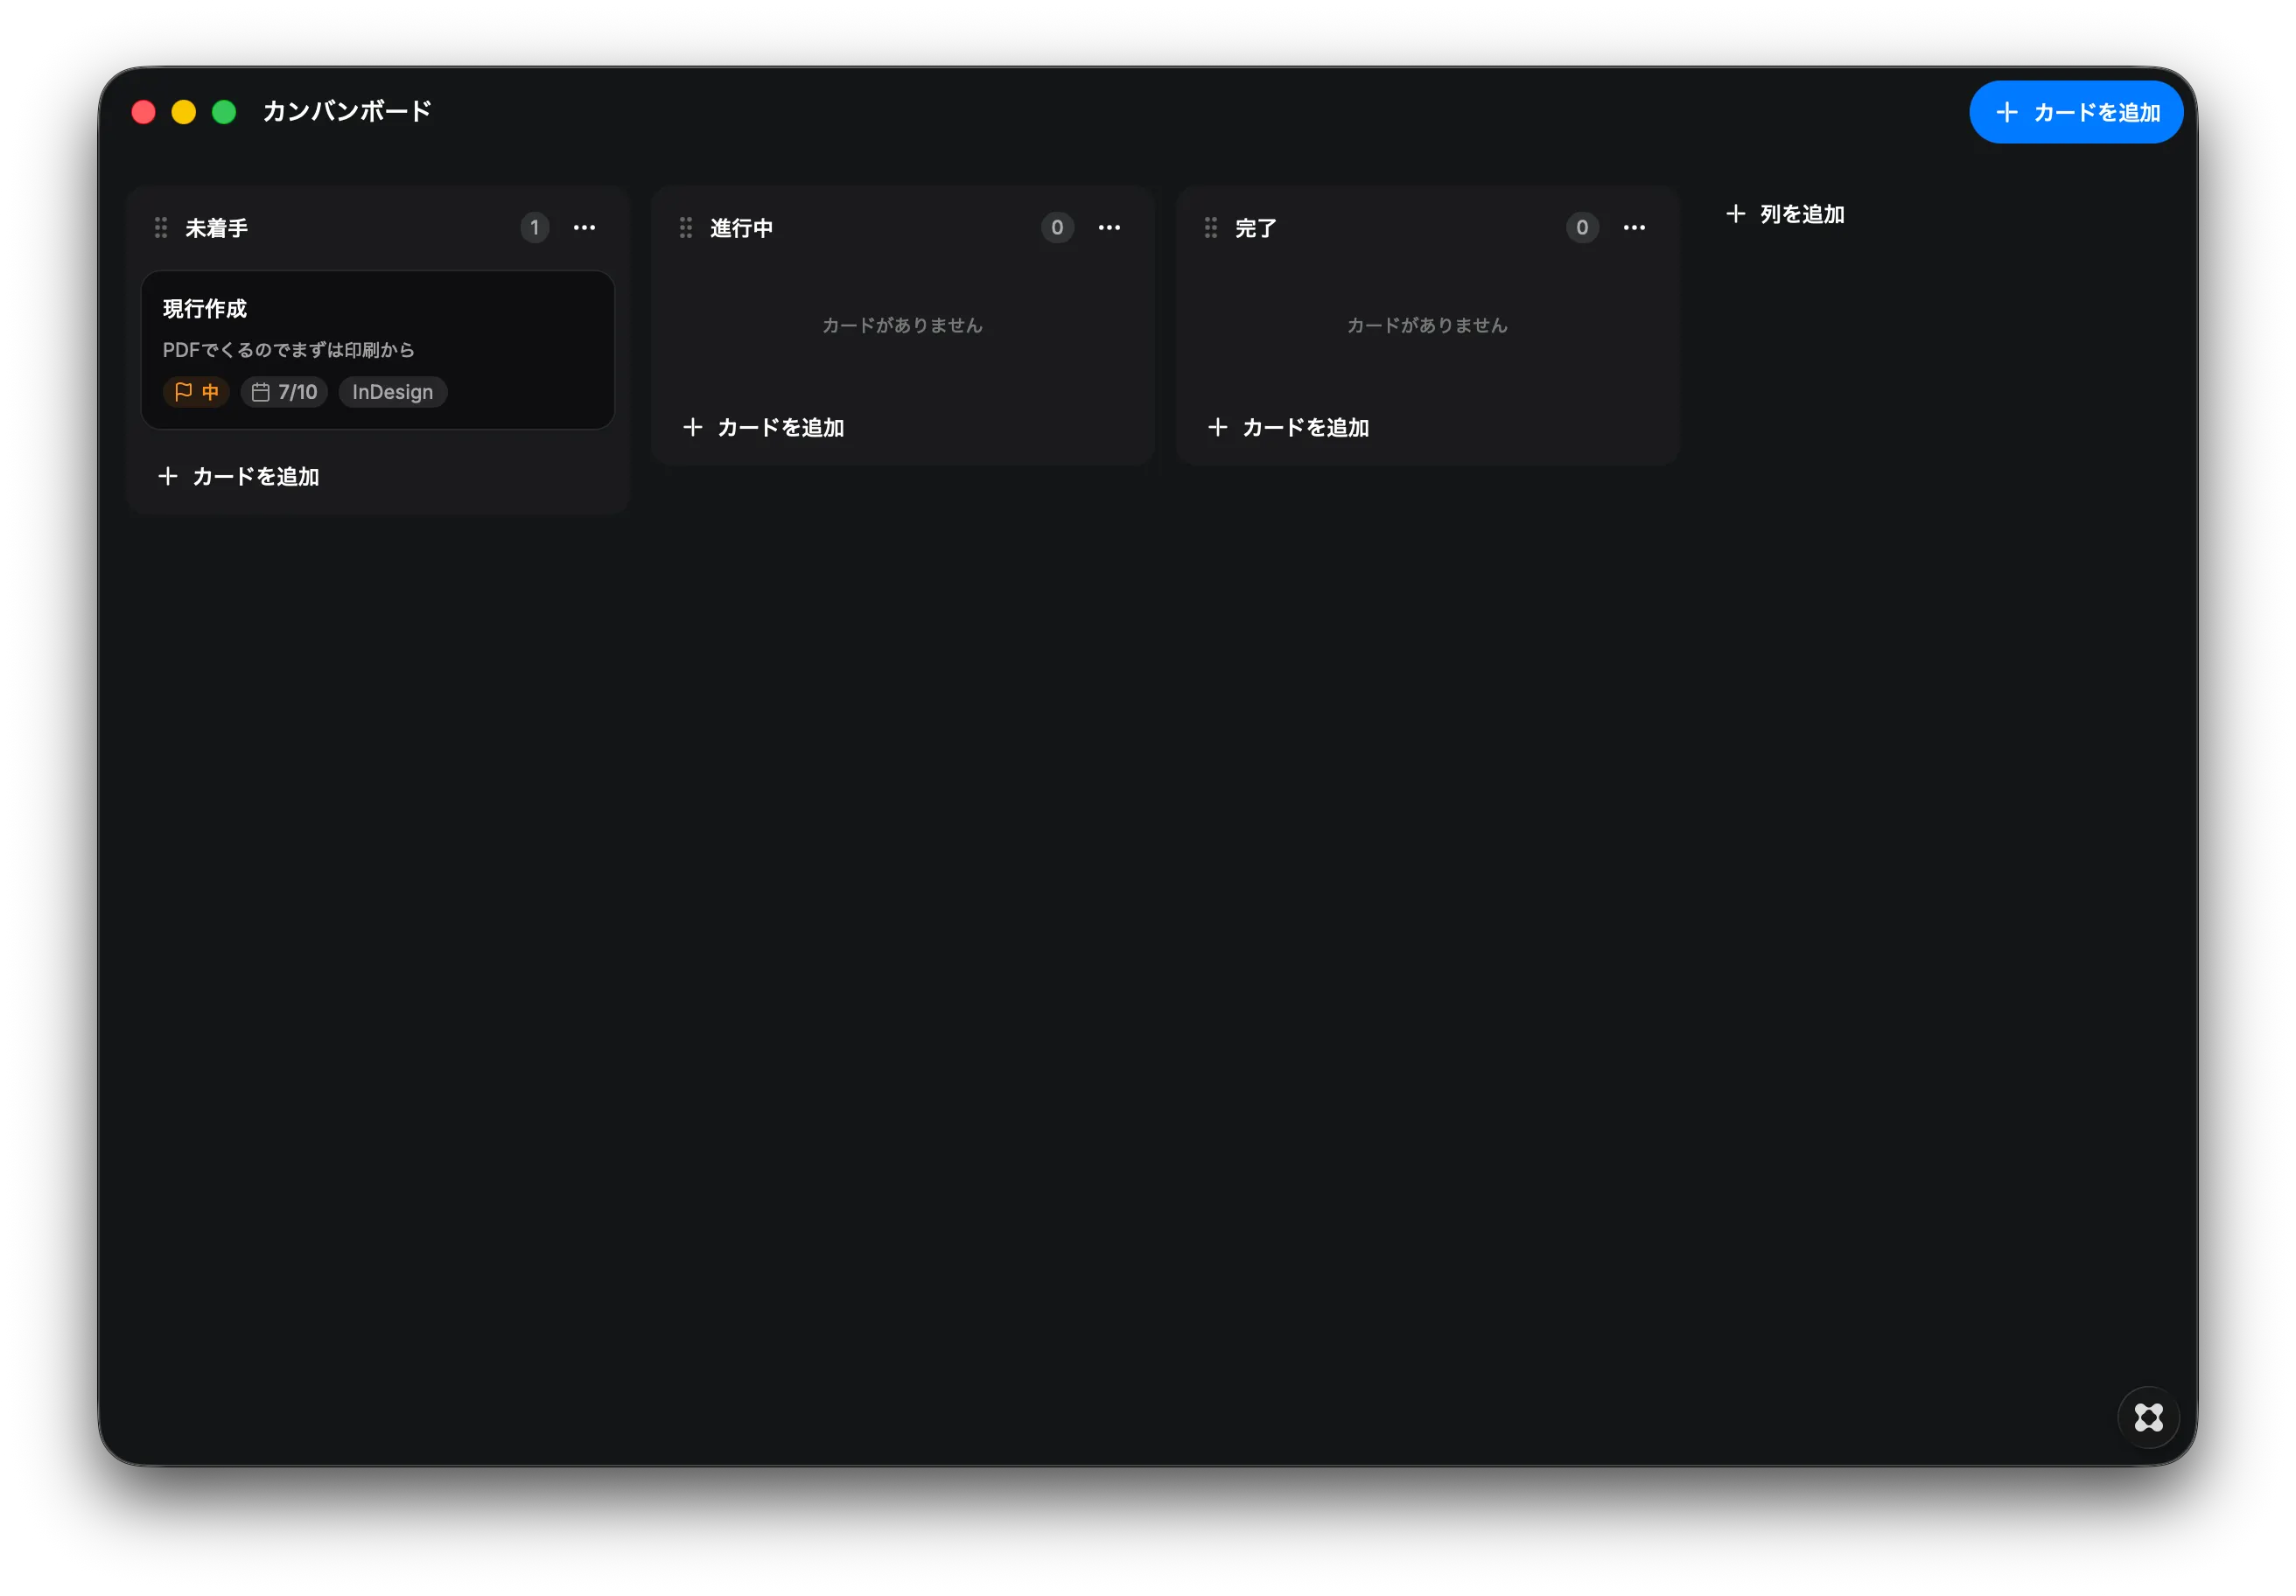Close the window with the red button
The image size is (2296, 1596).
coord(143,112)
